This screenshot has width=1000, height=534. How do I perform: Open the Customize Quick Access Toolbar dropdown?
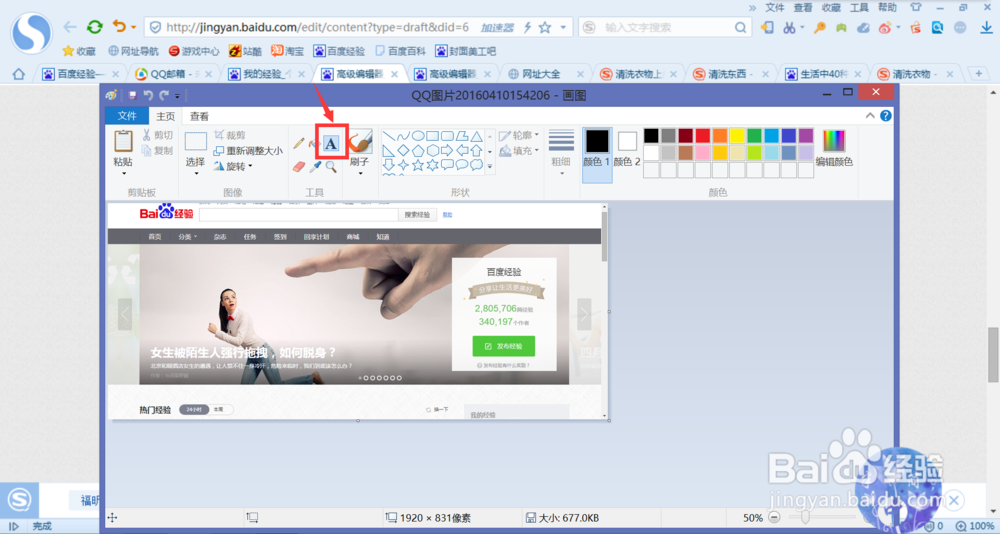177,96
